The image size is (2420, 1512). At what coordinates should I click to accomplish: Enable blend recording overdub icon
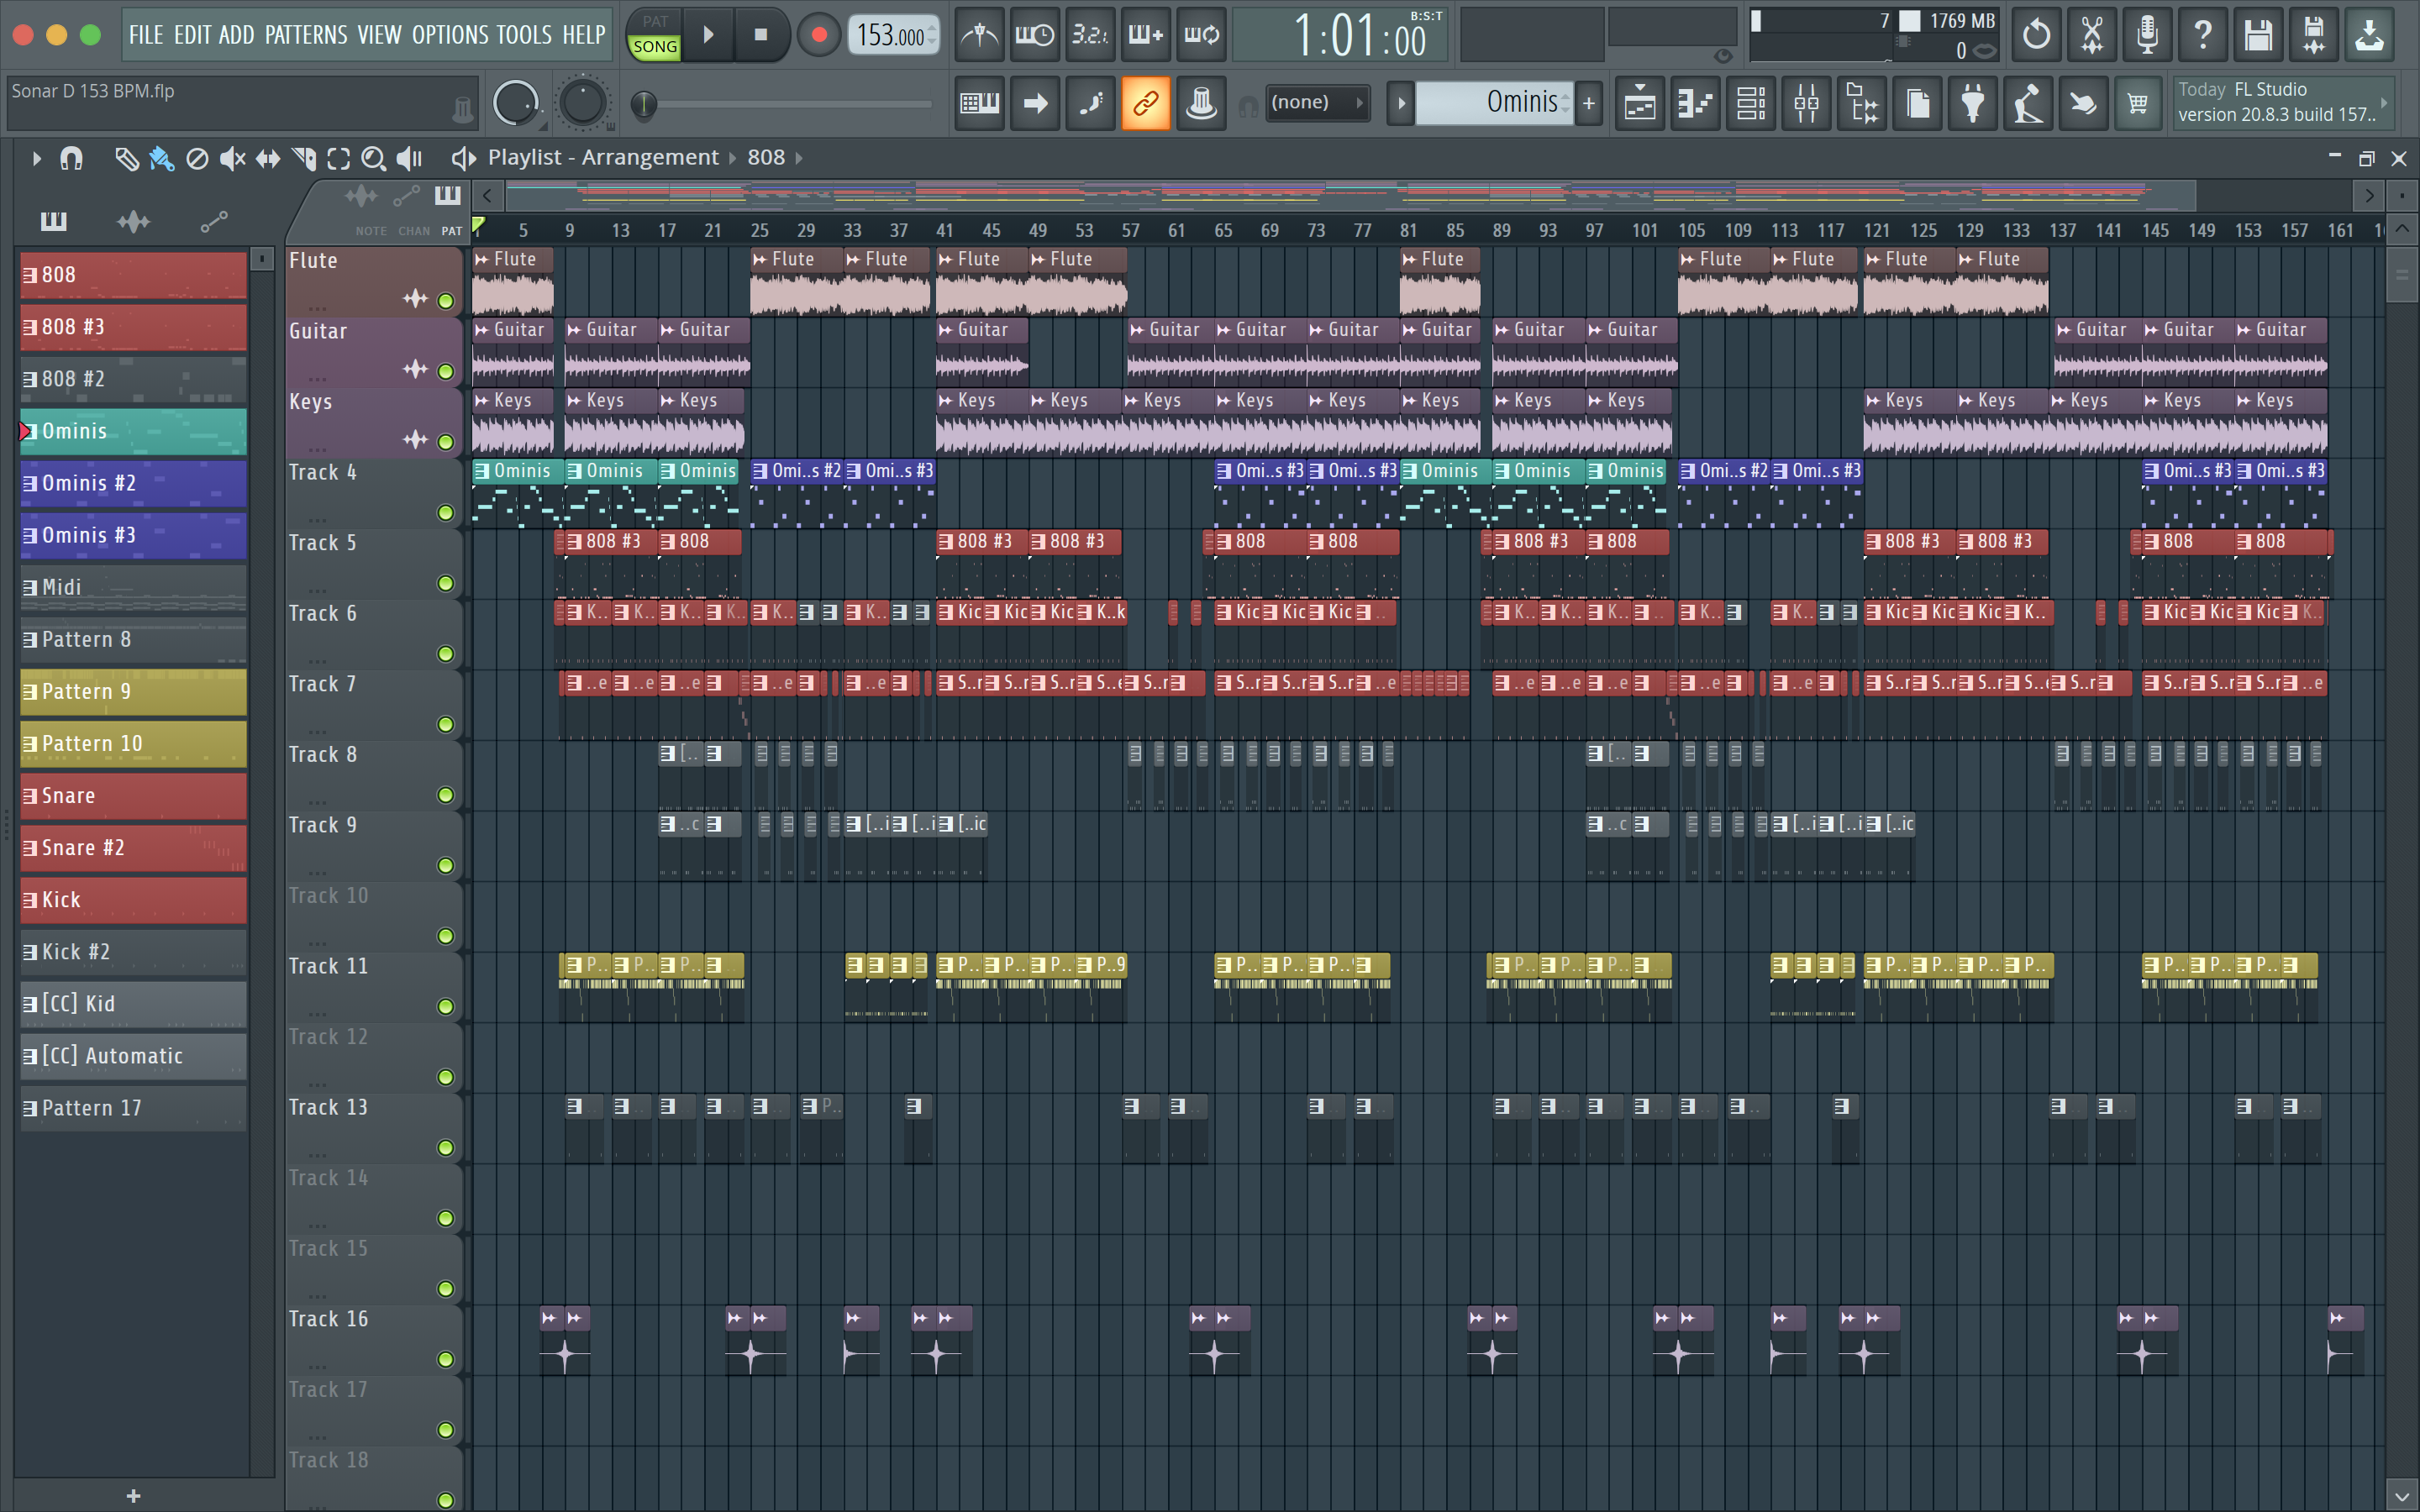pos(1146,36)
